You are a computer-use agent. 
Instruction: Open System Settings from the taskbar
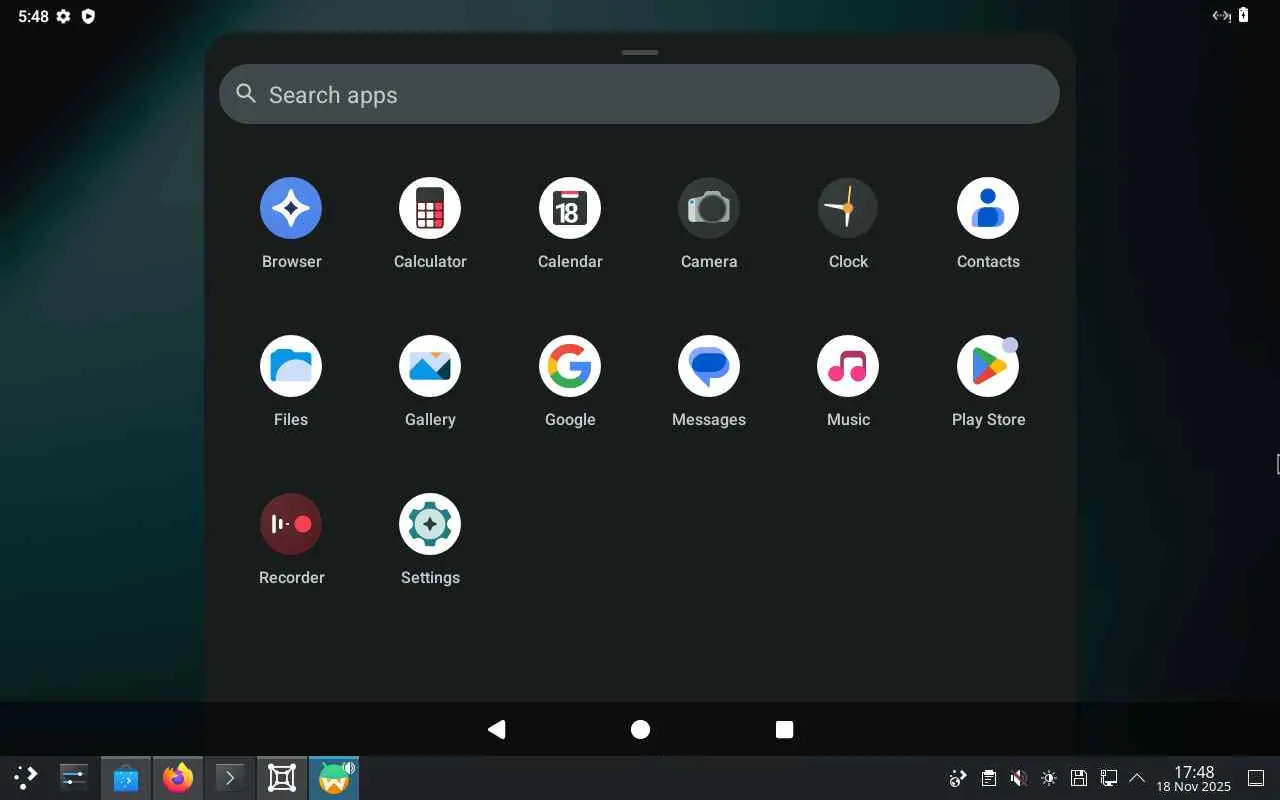pyautogui.click(x=74, y=777)
